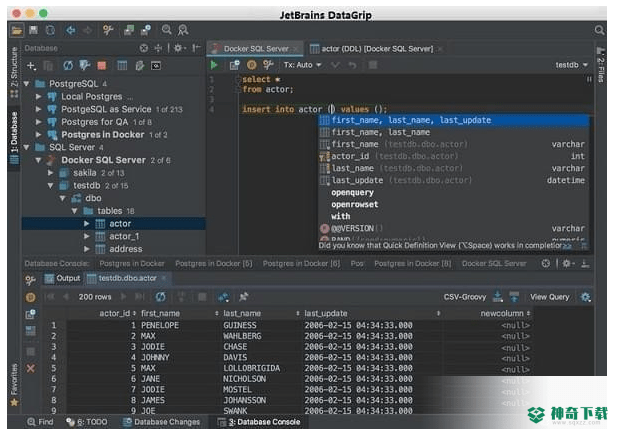Run the query with green Execute arrow

(214, 65)
